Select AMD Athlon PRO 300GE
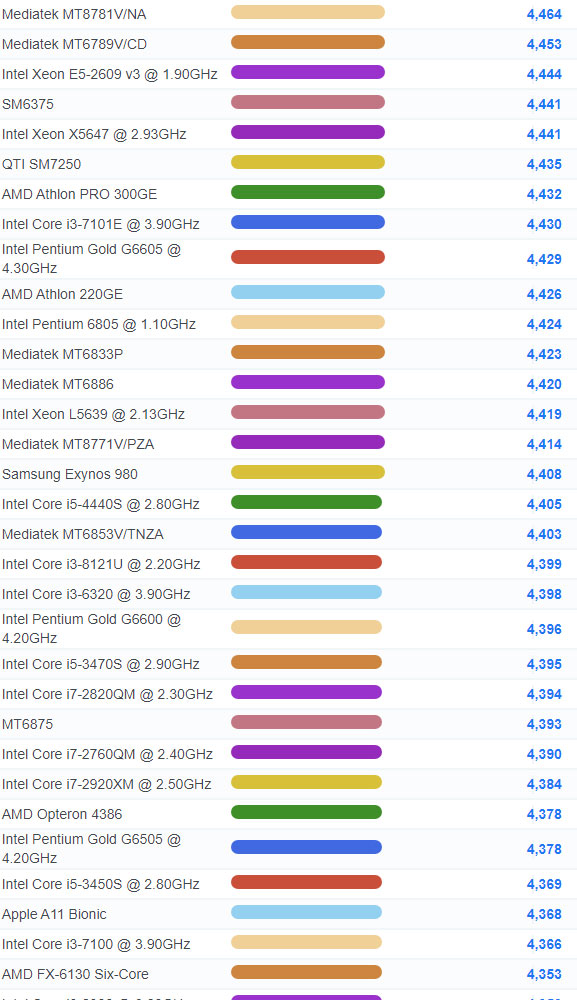Image resolution: width=577 pixels, height=1000 pixels. tap(80, 194)
